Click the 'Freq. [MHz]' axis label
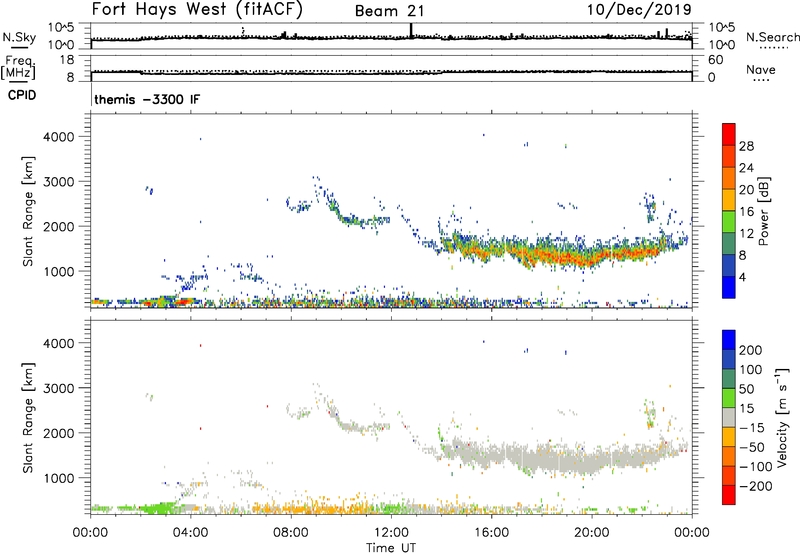 (18, 67)
